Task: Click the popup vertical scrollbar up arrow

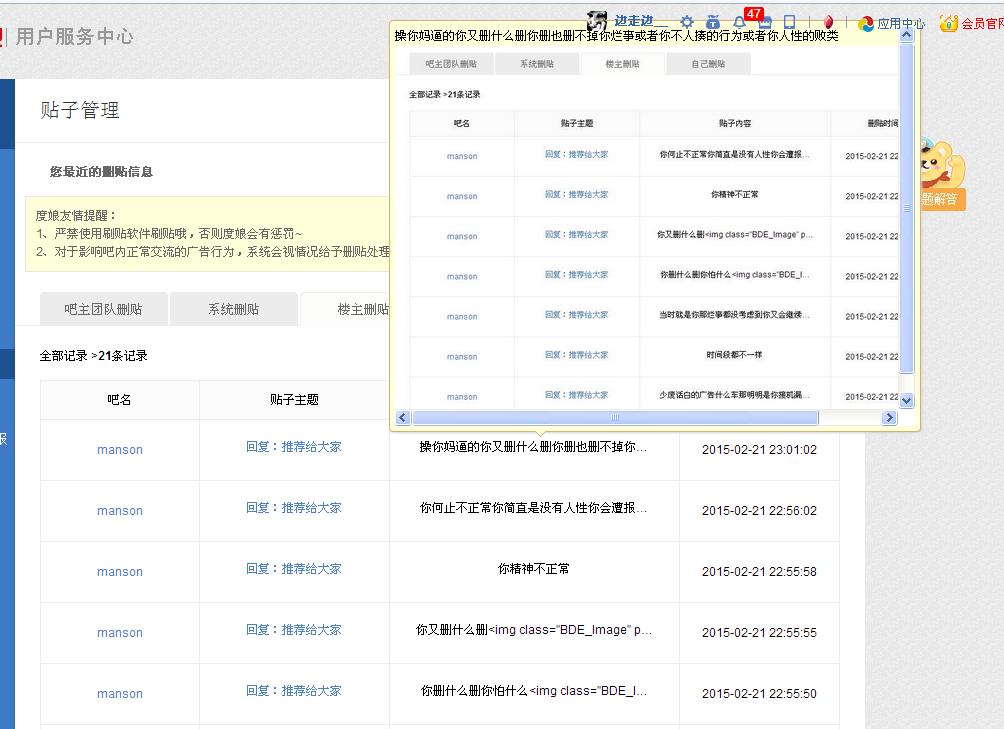Action: (906, 35)
